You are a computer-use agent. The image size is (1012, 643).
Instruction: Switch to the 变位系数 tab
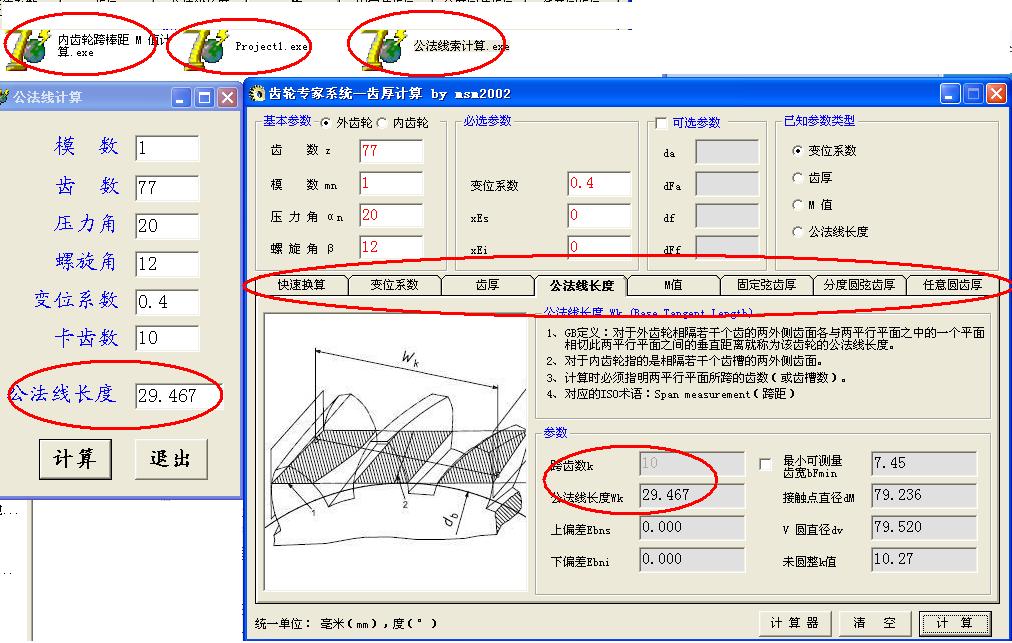(394, 285)
